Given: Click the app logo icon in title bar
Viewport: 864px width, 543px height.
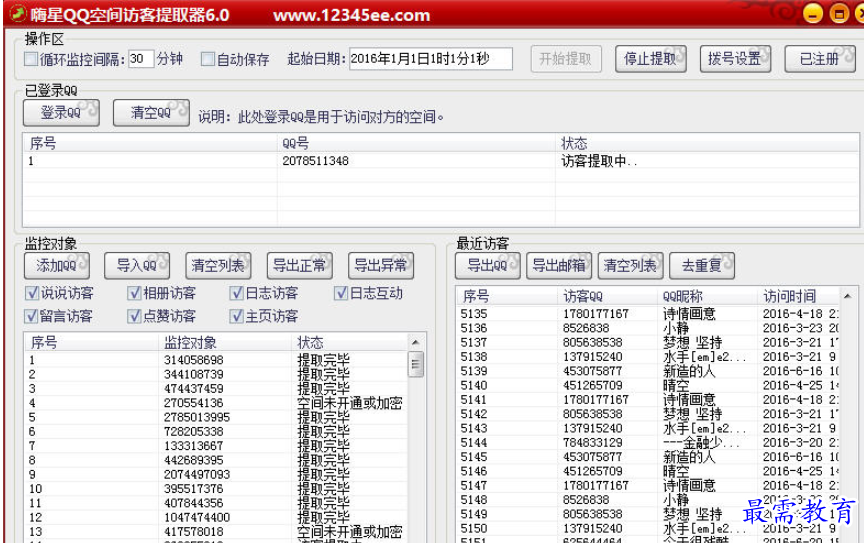Looking at the screenshot, I should click(x=18, y=12).
